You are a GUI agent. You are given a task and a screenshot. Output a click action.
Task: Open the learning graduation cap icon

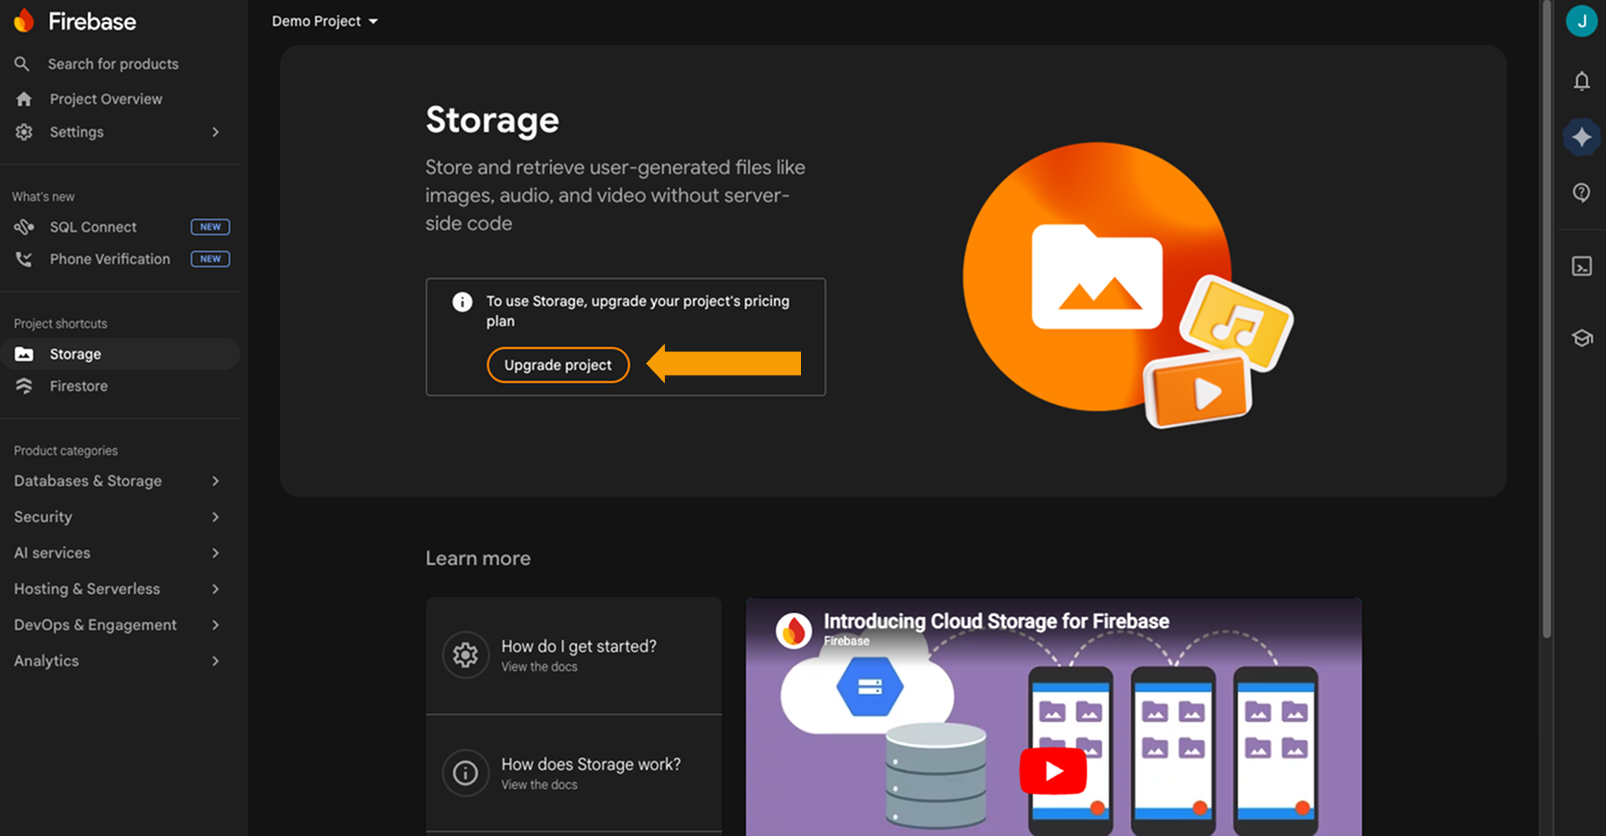coord(1581,338)
